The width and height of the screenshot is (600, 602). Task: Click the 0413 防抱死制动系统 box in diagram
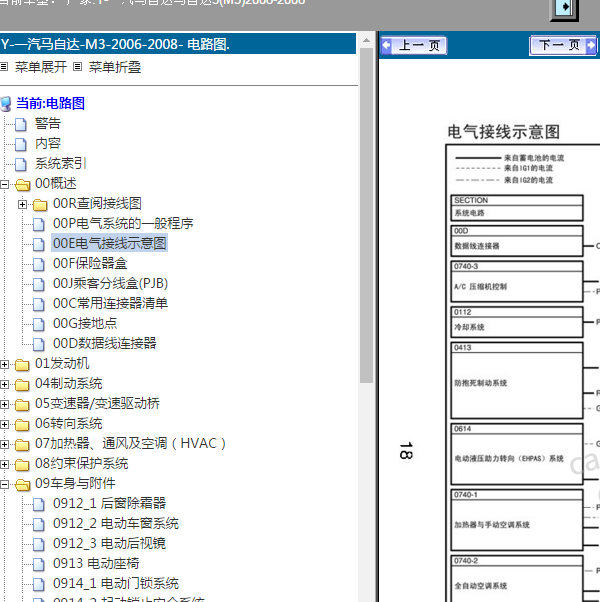coord(517,380)
